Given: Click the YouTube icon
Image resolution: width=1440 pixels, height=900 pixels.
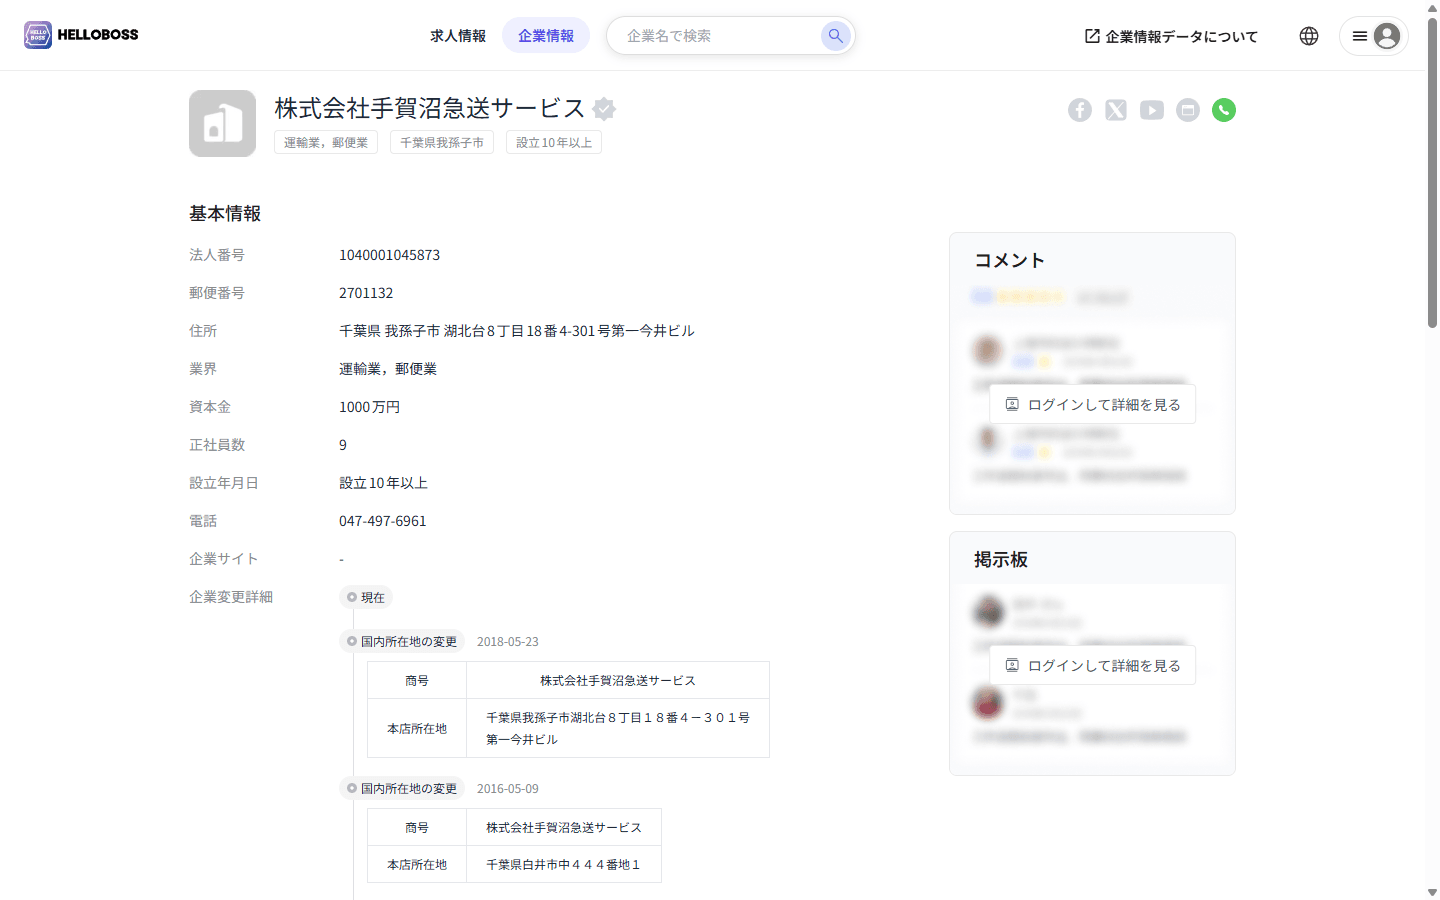Looking at the screenshot, I should point(1152,110).
